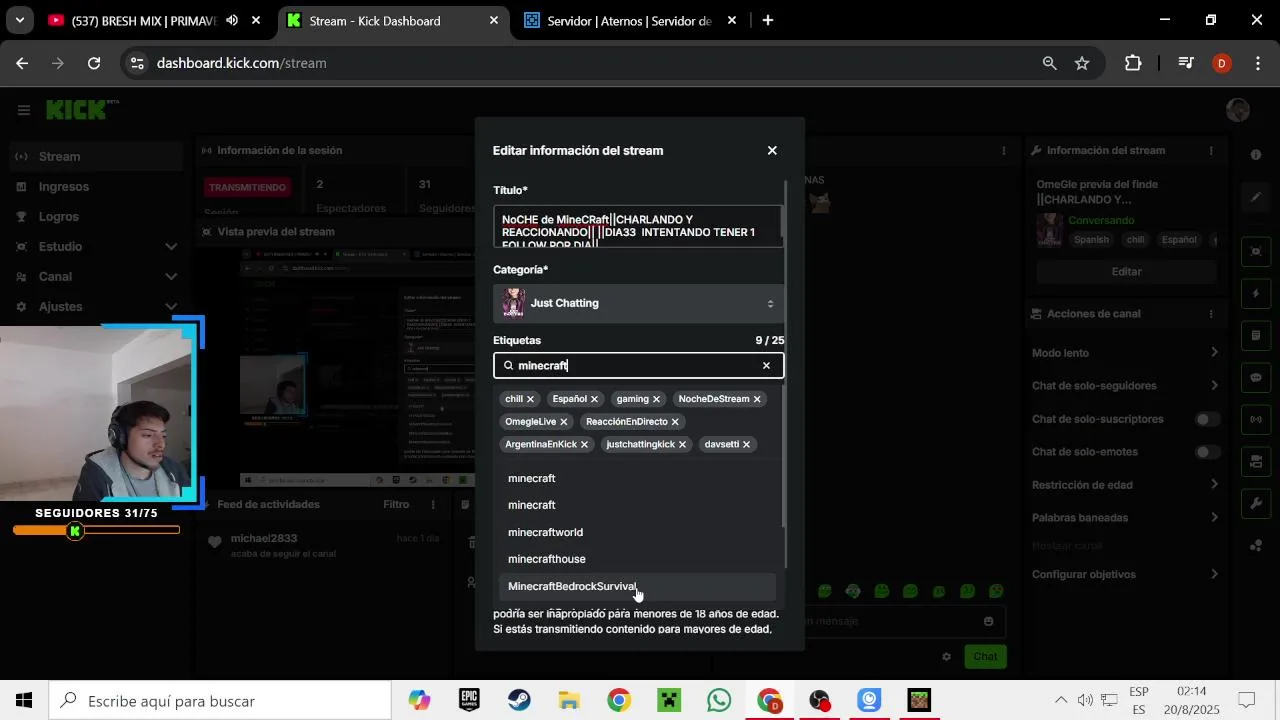Toggle Chat de solo-suscriptores switch
1280x720 pixels.
[1208, 419]
